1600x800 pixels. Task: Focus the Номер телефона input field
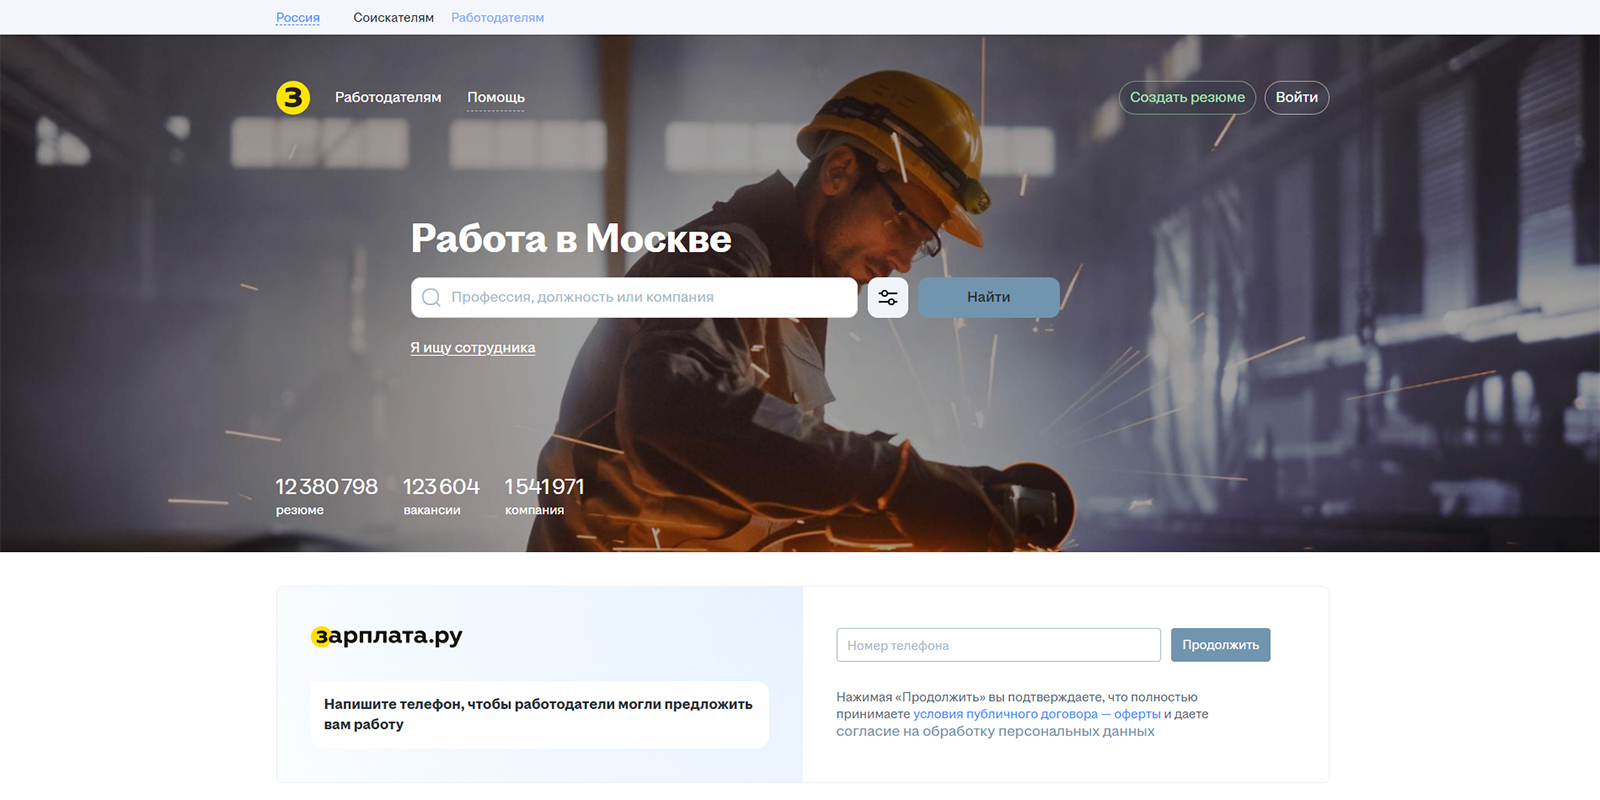999,645
